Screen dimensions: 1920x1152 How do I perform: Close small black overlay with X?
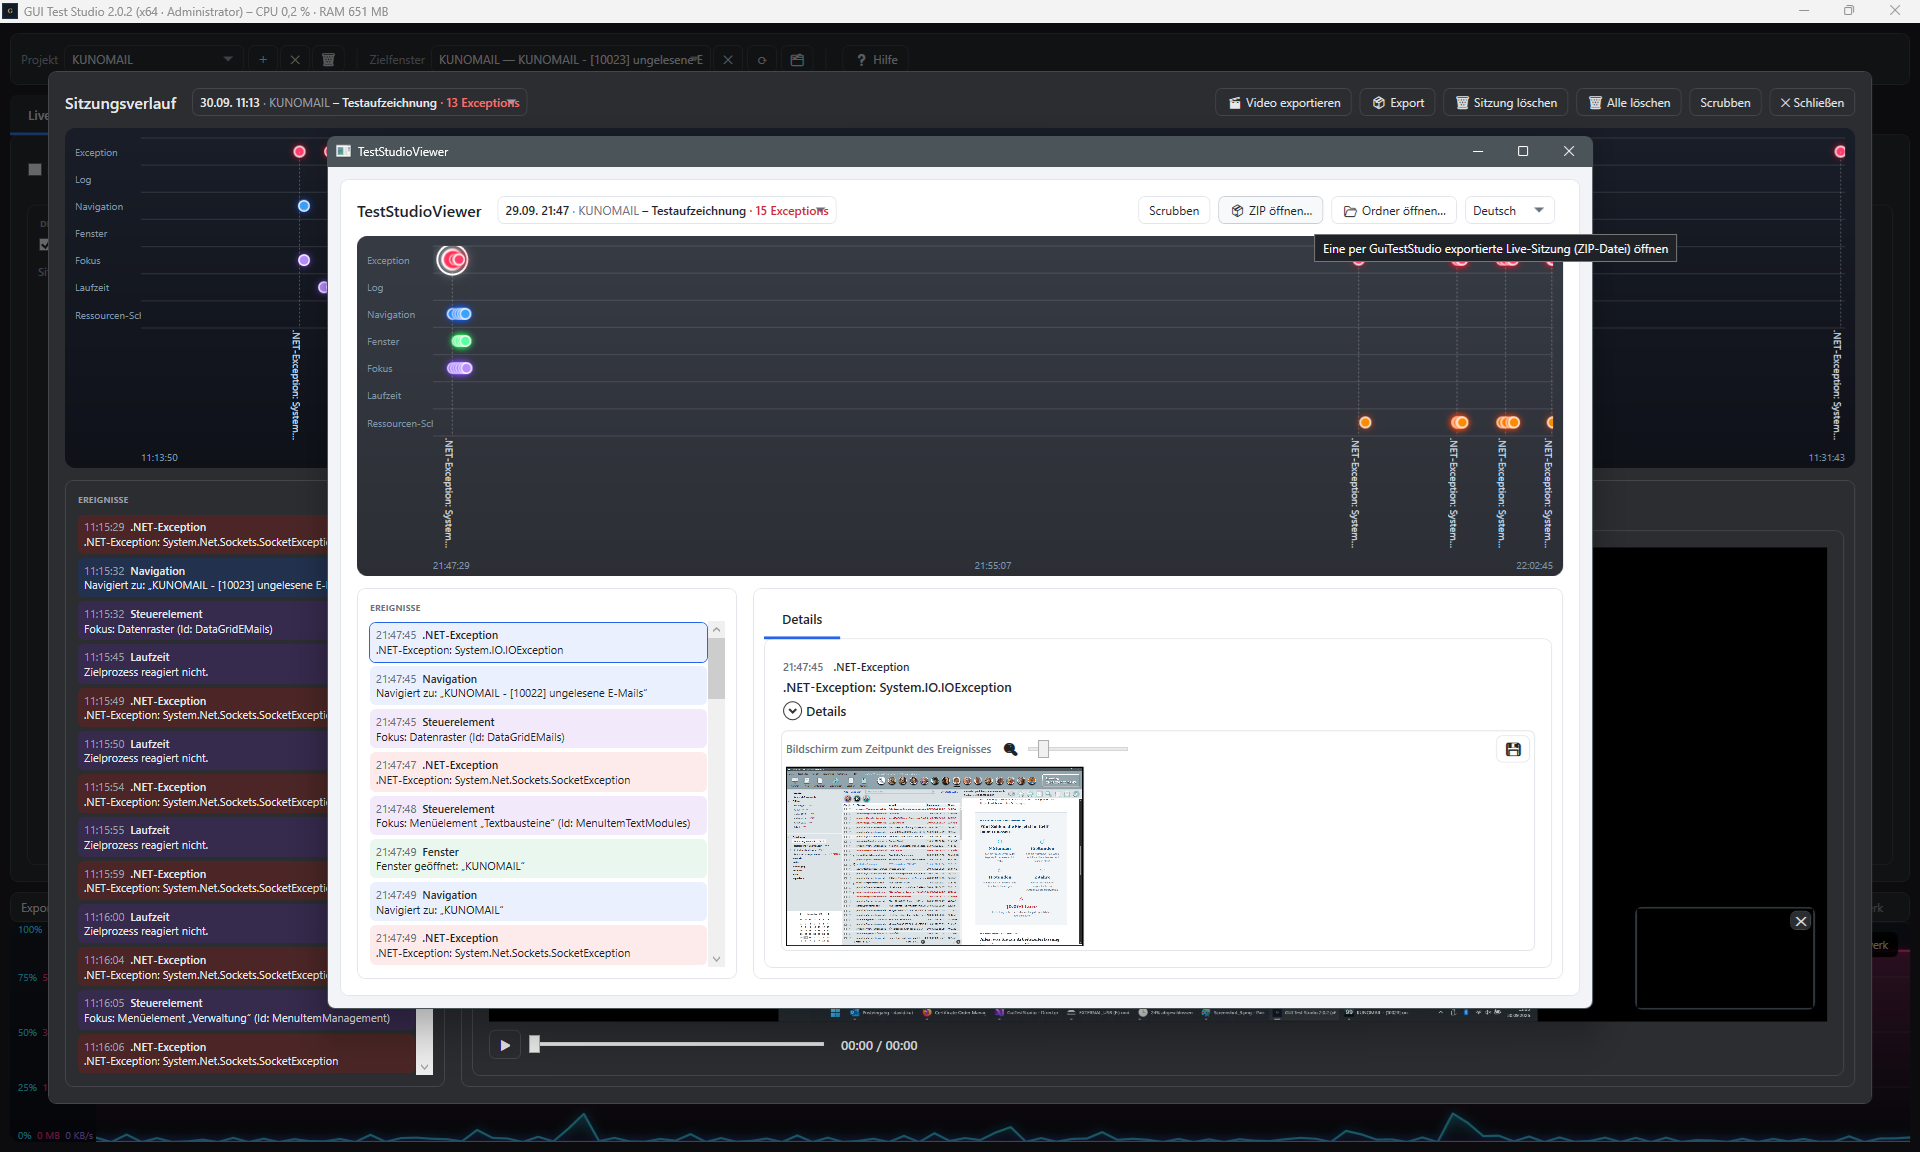coord(1801,921)
